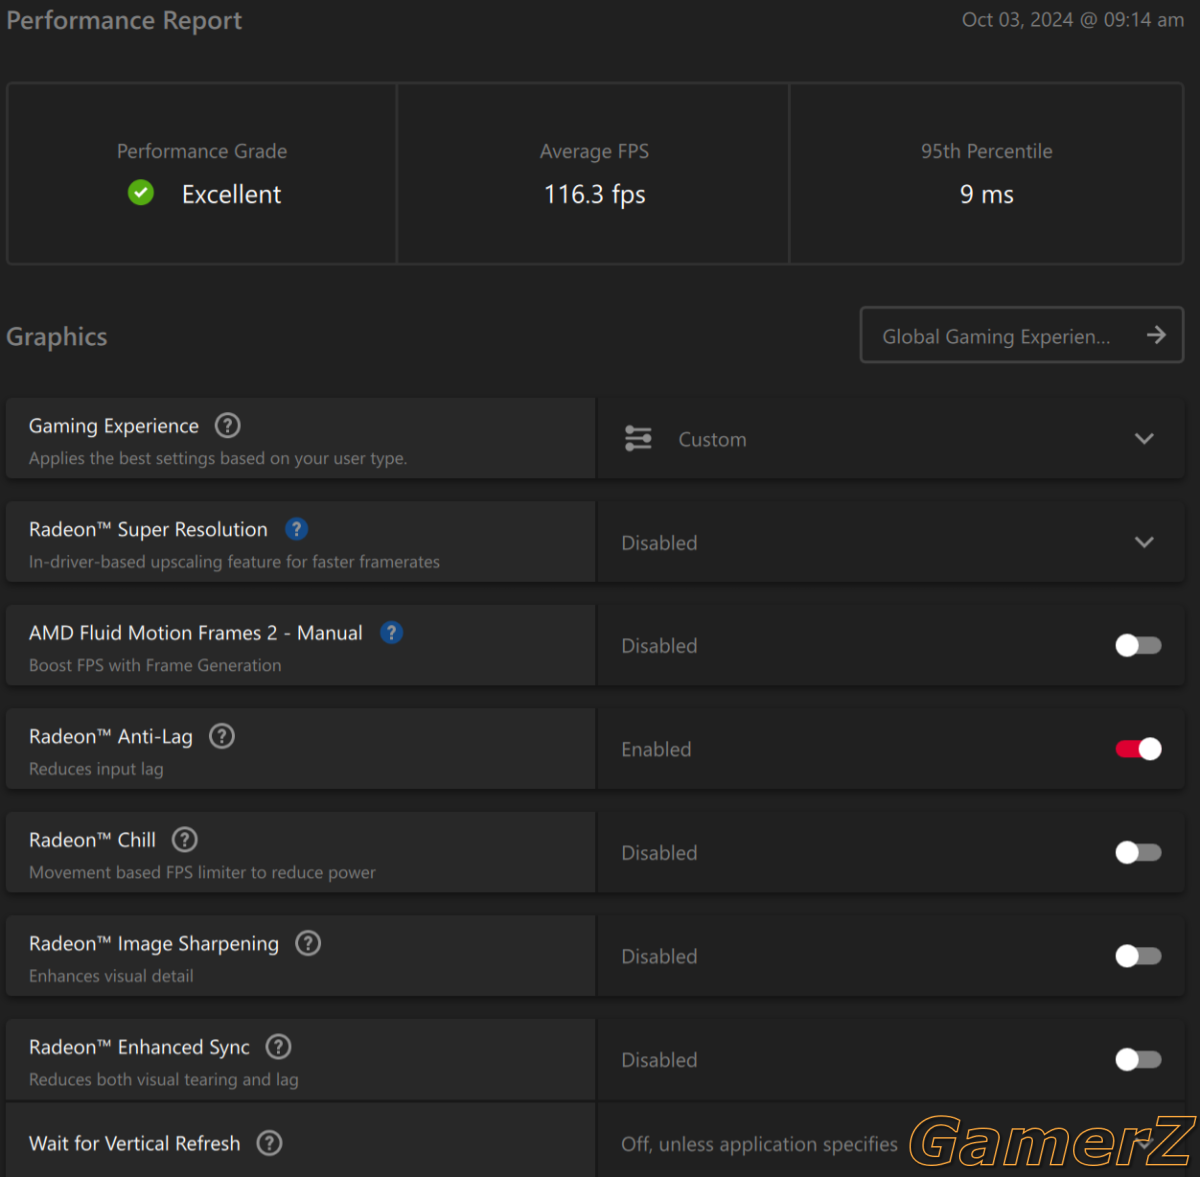The width and height of the screenshot is (1200, 1177).
Task: Click arrow on Global Gaming Experience button
Action: [x=1156, y=335]
